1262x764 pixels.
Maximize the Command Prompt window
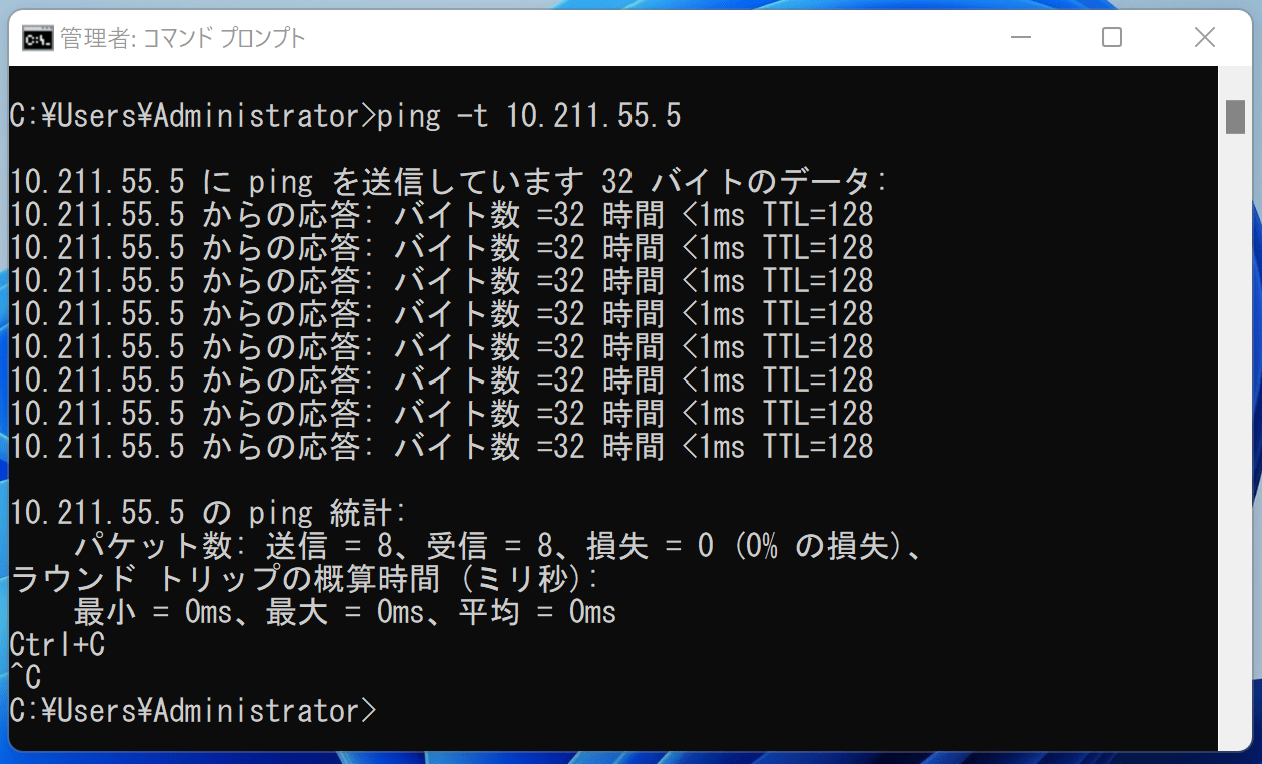pyautogui.click(x=1112, y=38)
